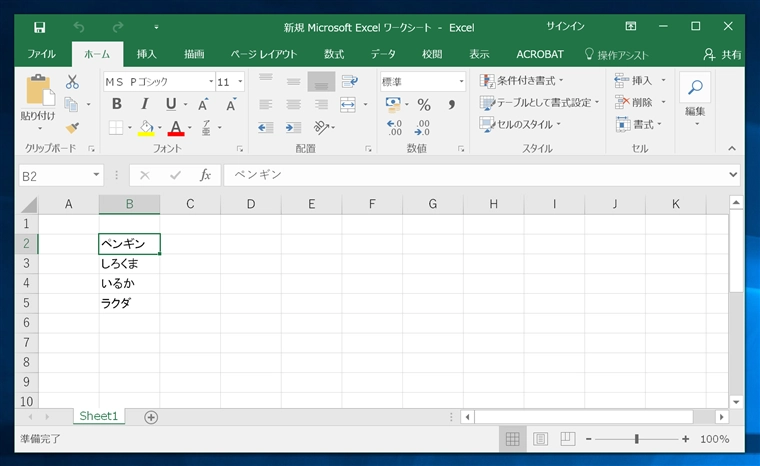The height and width of the screenshot is (466, 760).
Task: Open ファイル tab
Action: click(x=41, y=54)
